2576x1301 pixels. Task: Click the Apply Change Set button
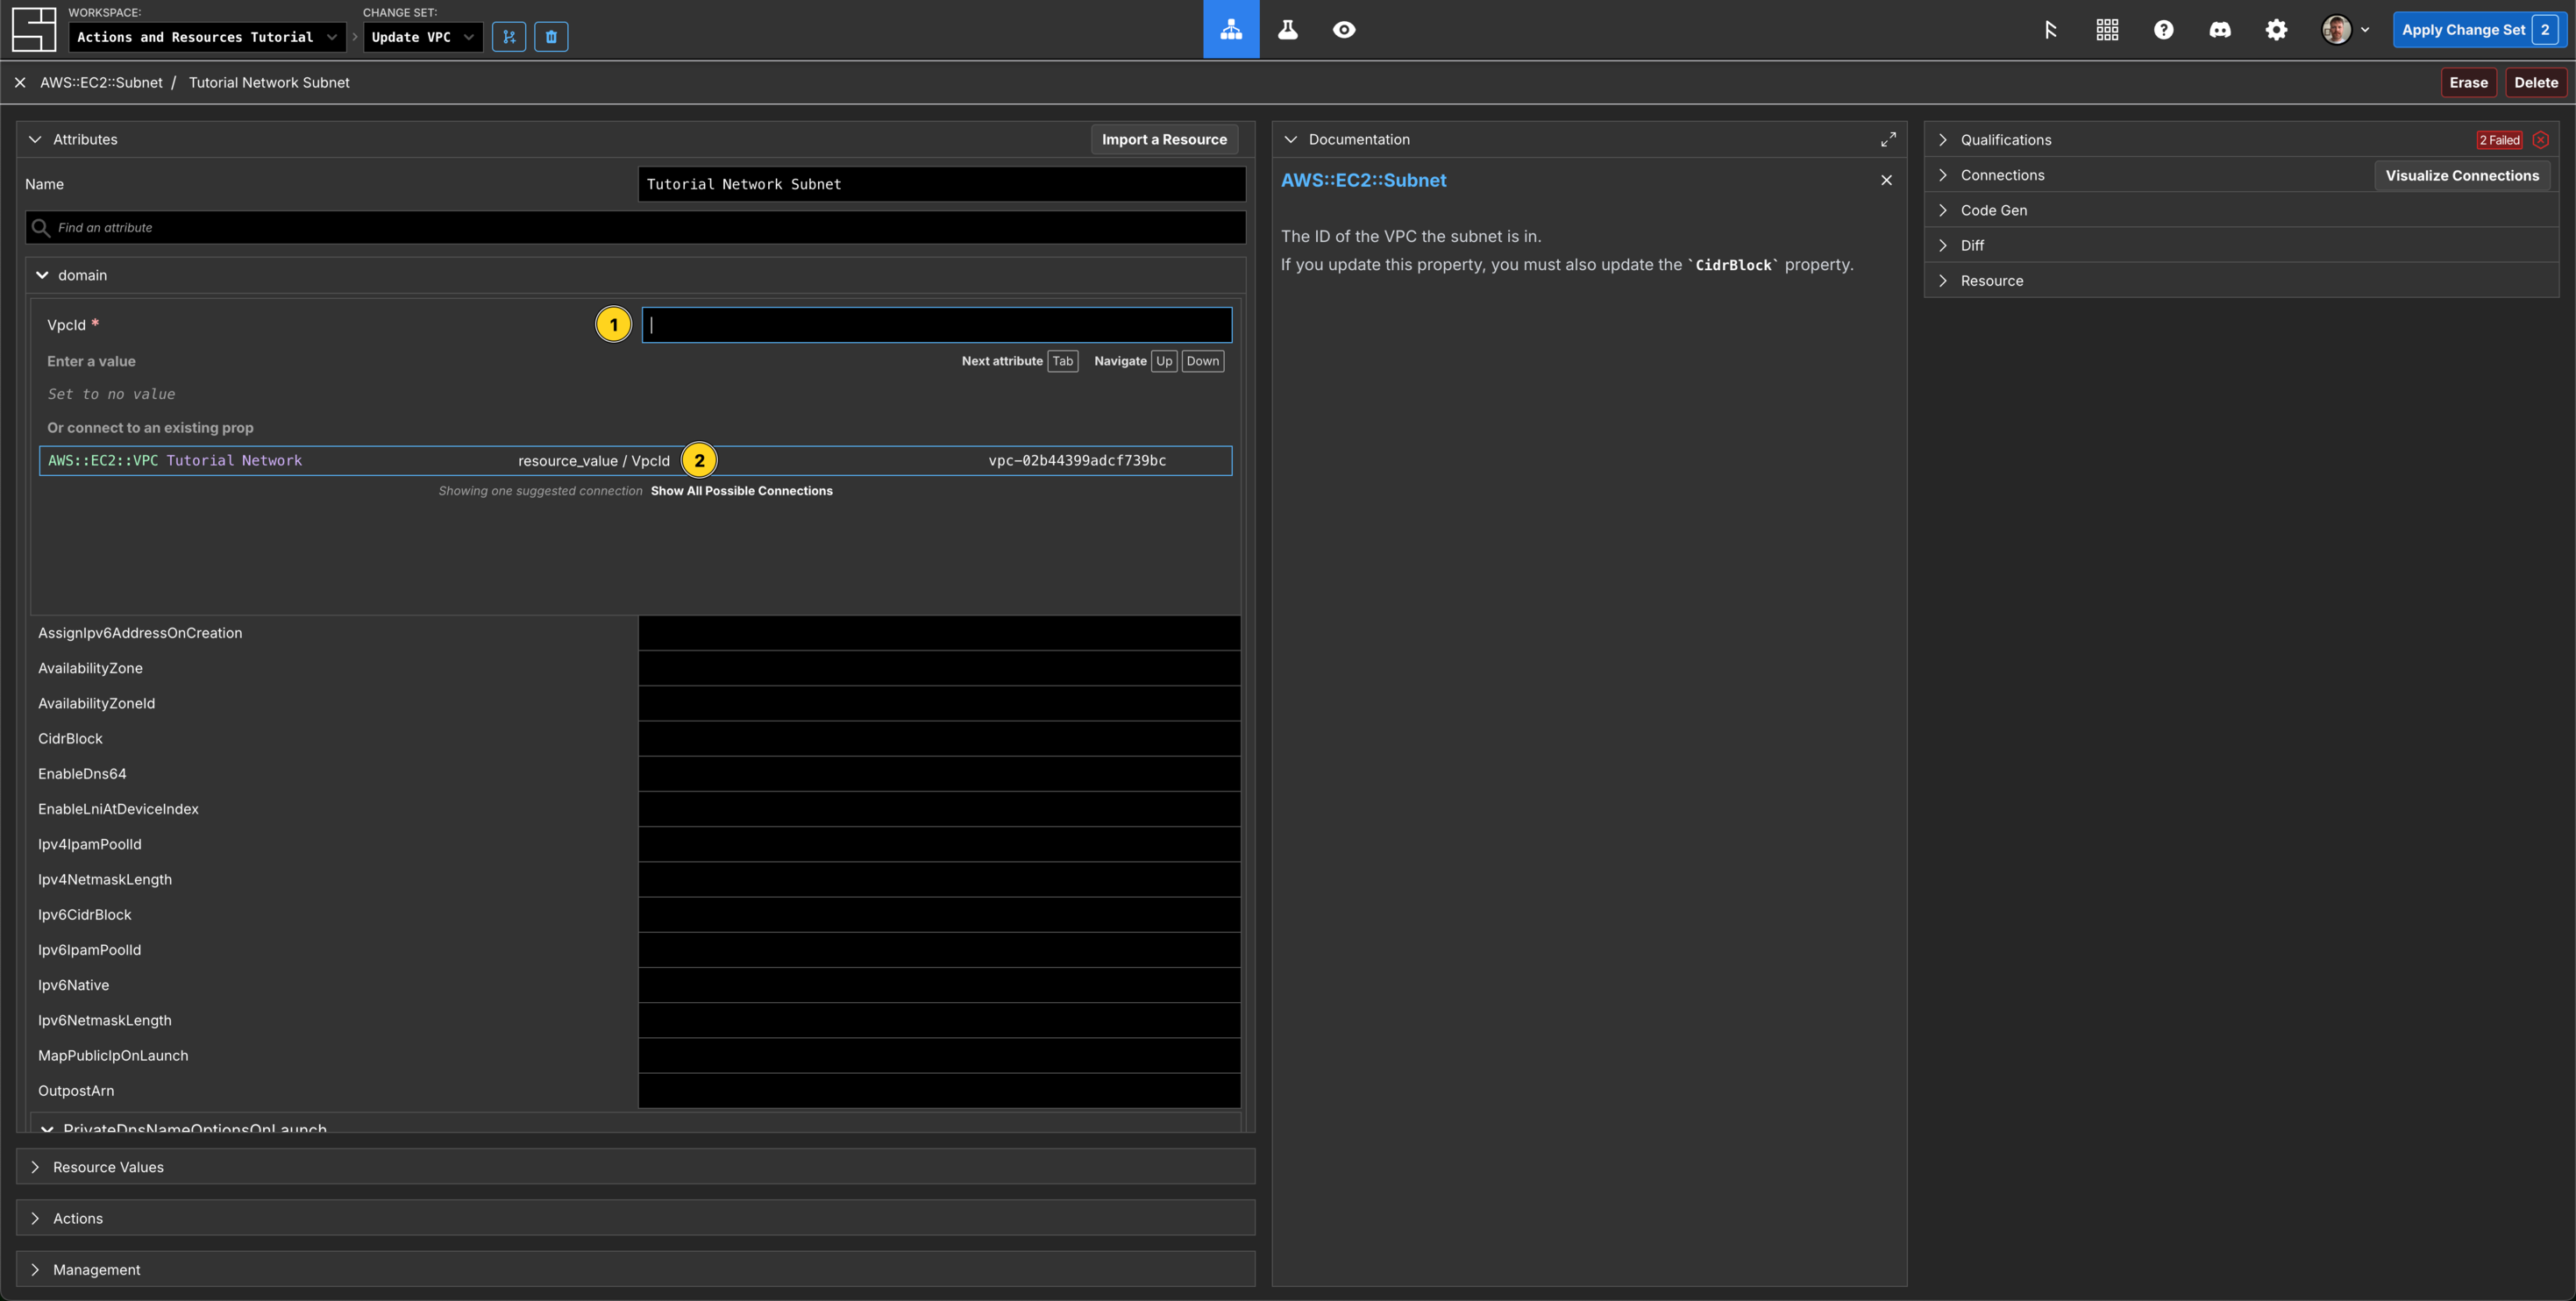click(2479, 30)
